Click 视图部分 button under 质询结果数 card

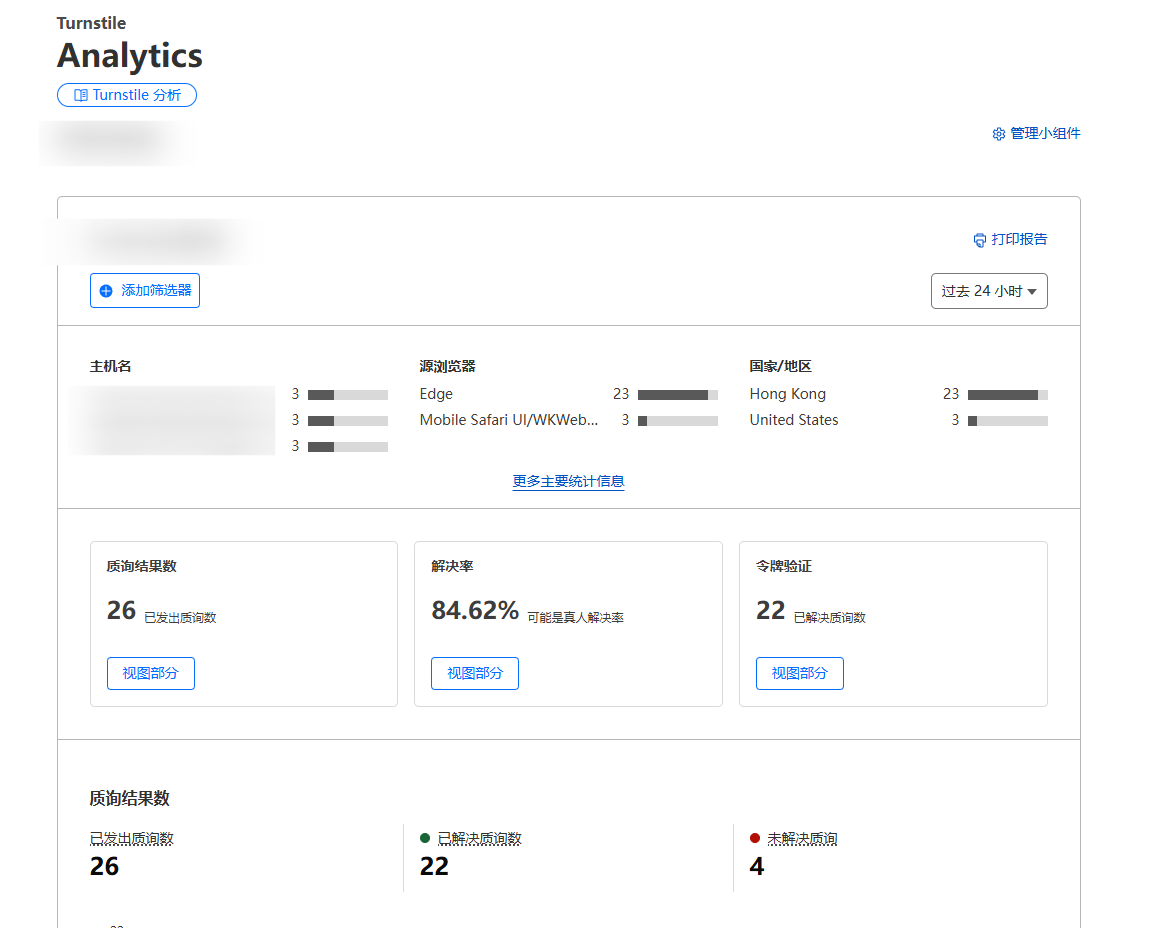[150, 673]
